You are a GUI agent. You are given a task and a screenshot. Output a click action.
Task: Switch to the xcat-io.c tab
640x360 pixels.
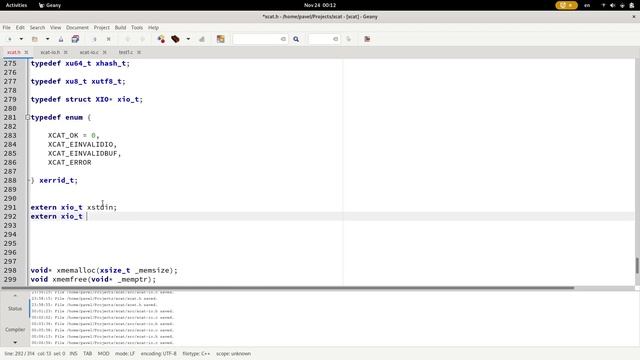89,52
